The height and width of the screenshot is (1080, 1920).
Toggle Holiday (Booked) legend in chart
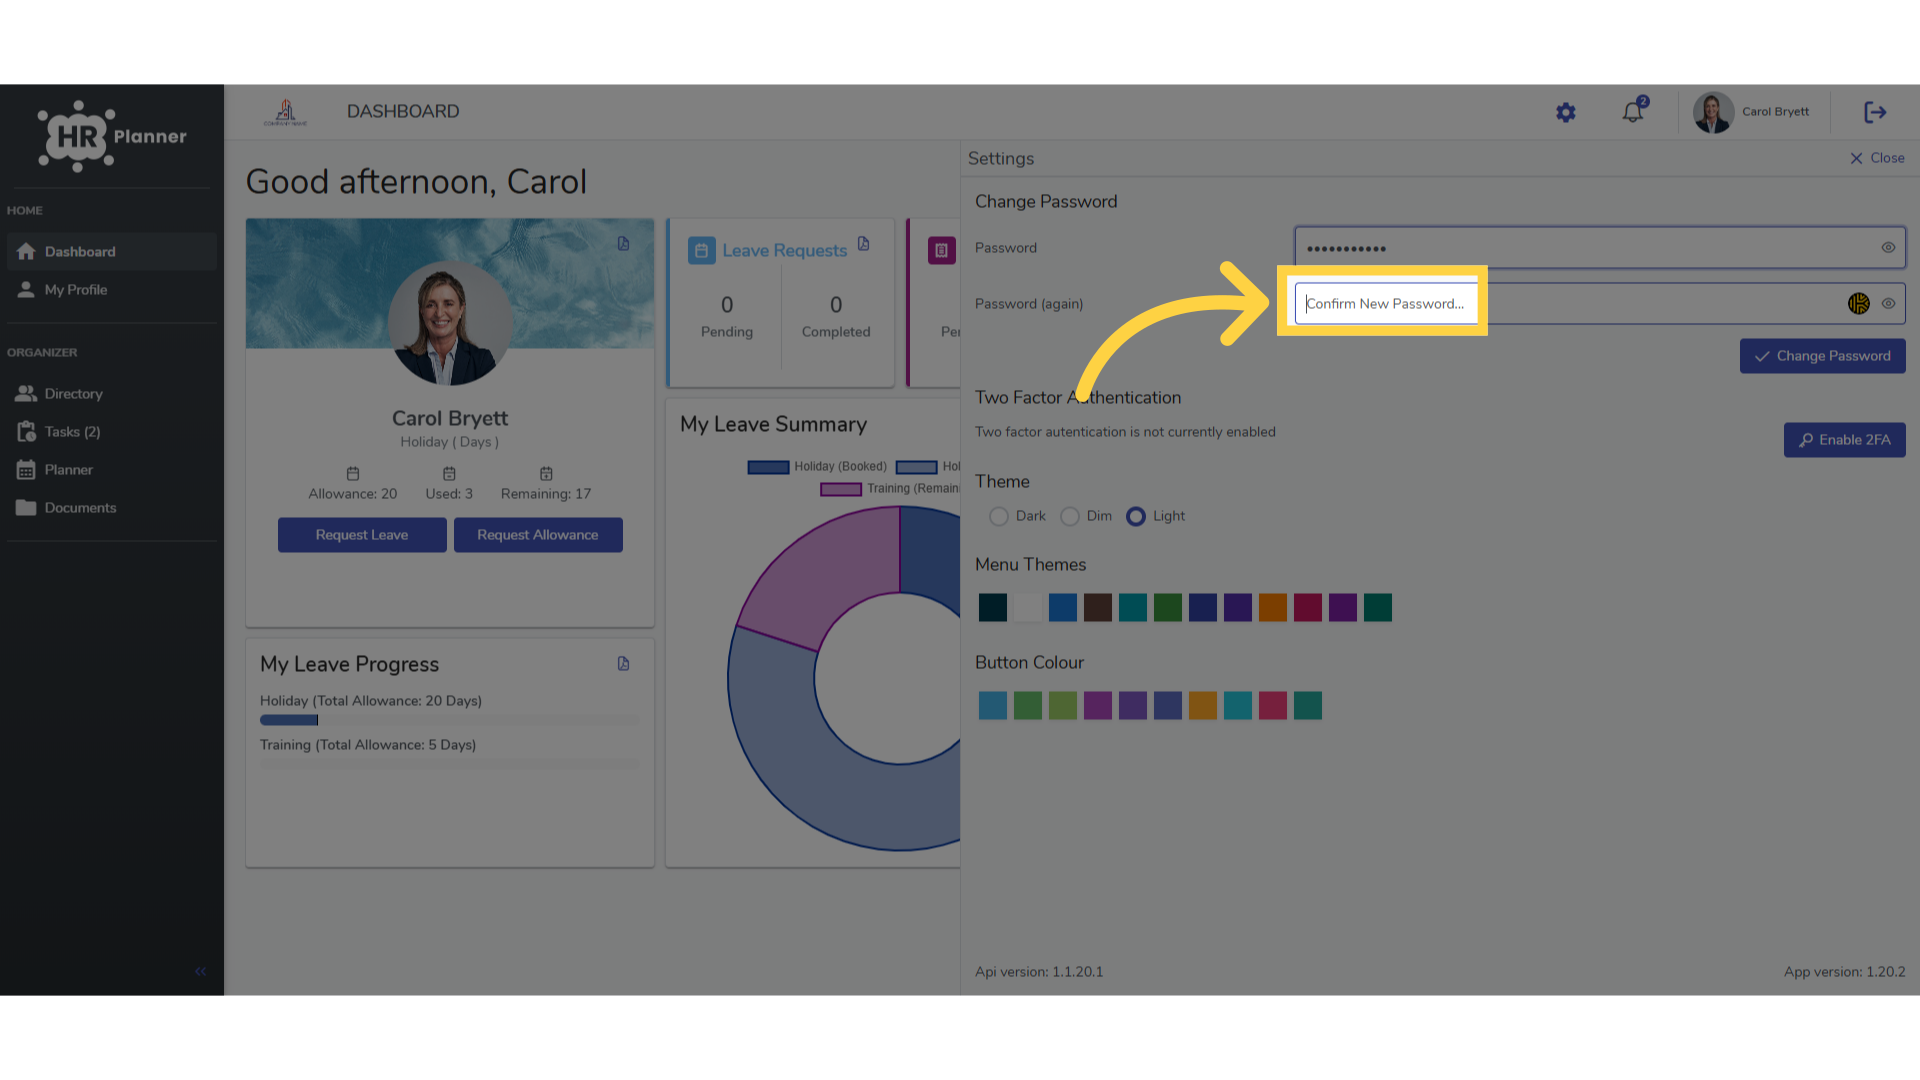817,467
